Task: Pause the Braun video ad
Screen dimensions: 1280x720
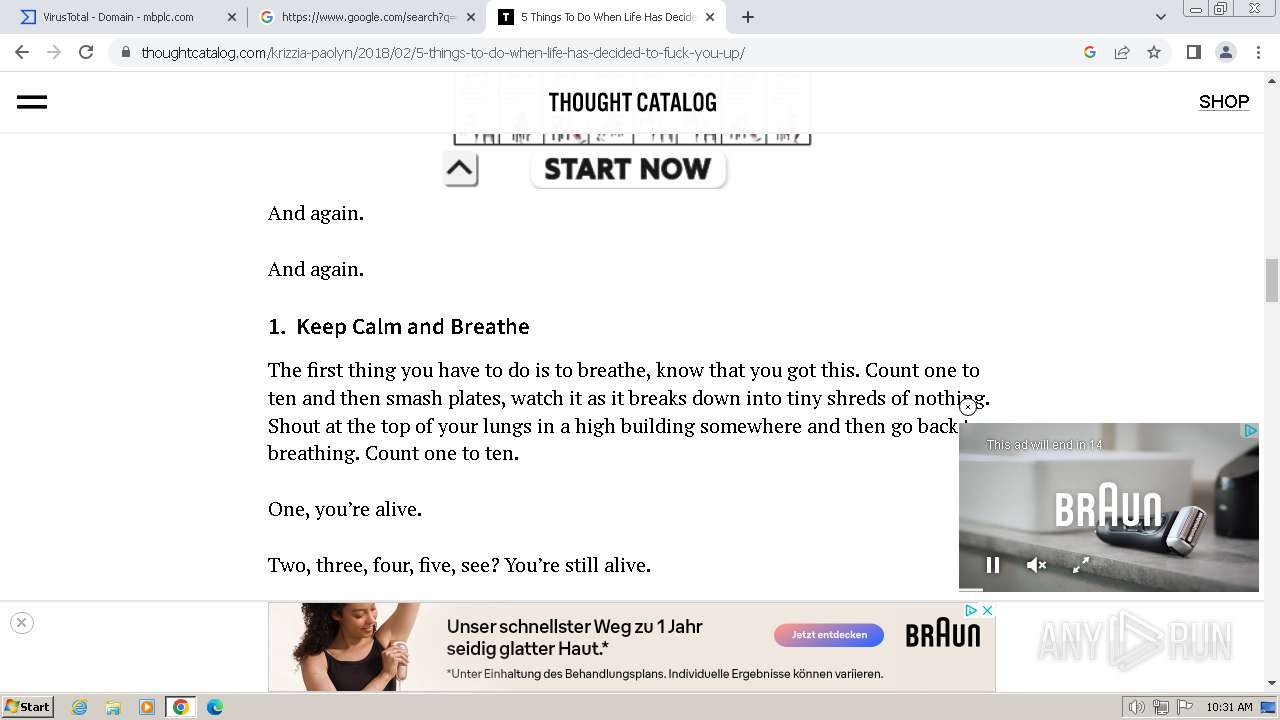Action: tap(993, 565)
